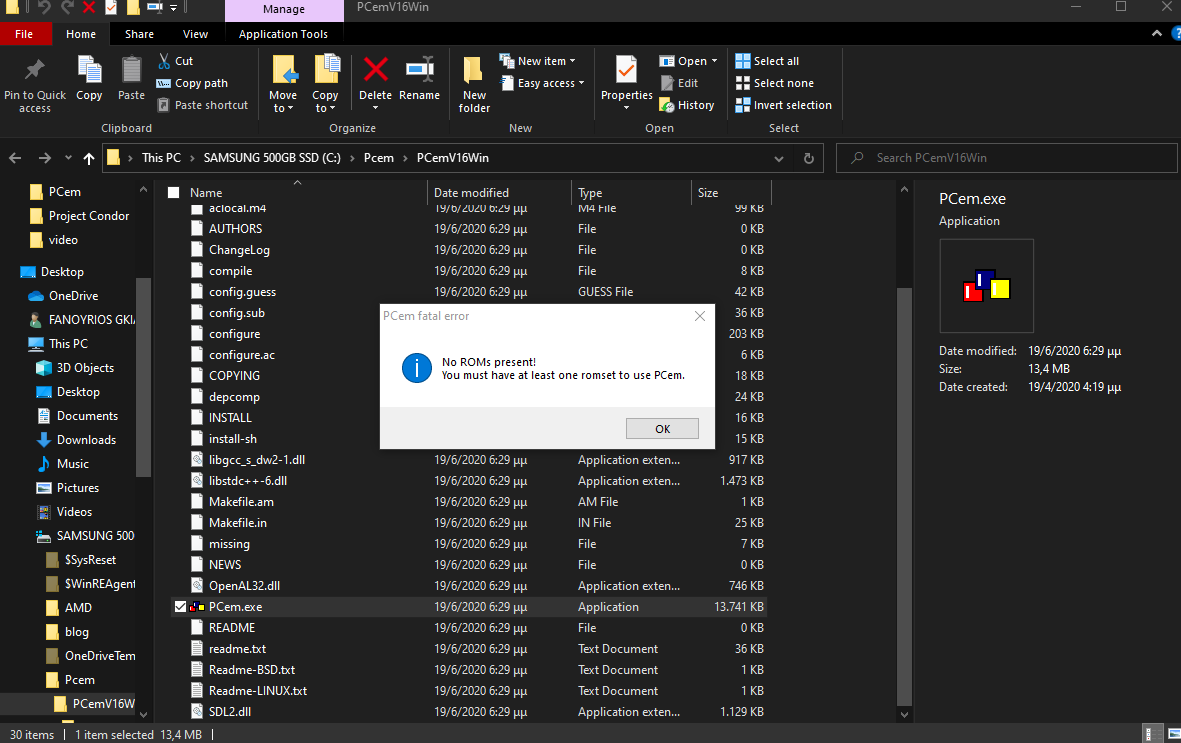Click This PC in the address bar

tap(161, 158)
